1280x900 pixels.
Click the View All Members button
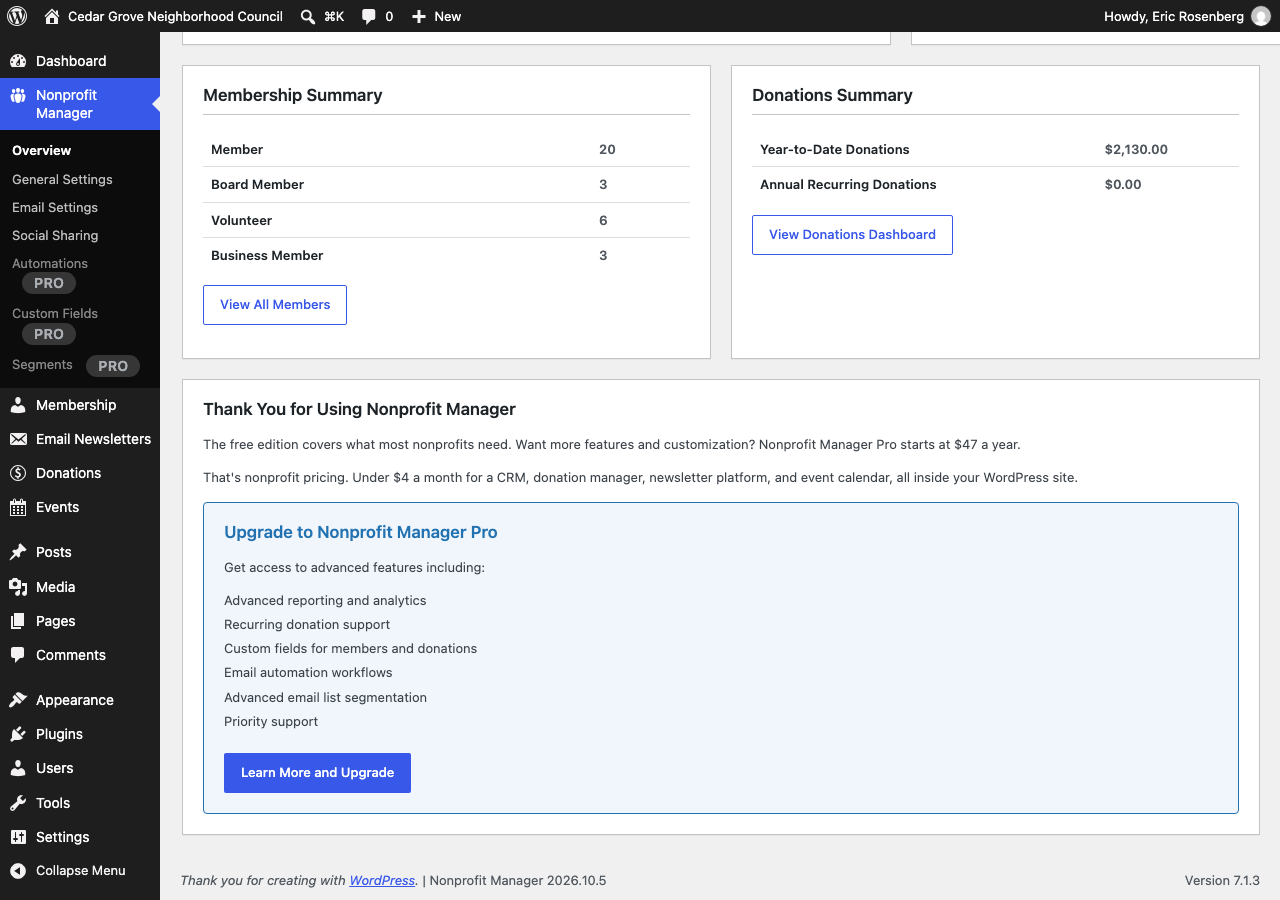pyautogui.click(x=275, y=305)
